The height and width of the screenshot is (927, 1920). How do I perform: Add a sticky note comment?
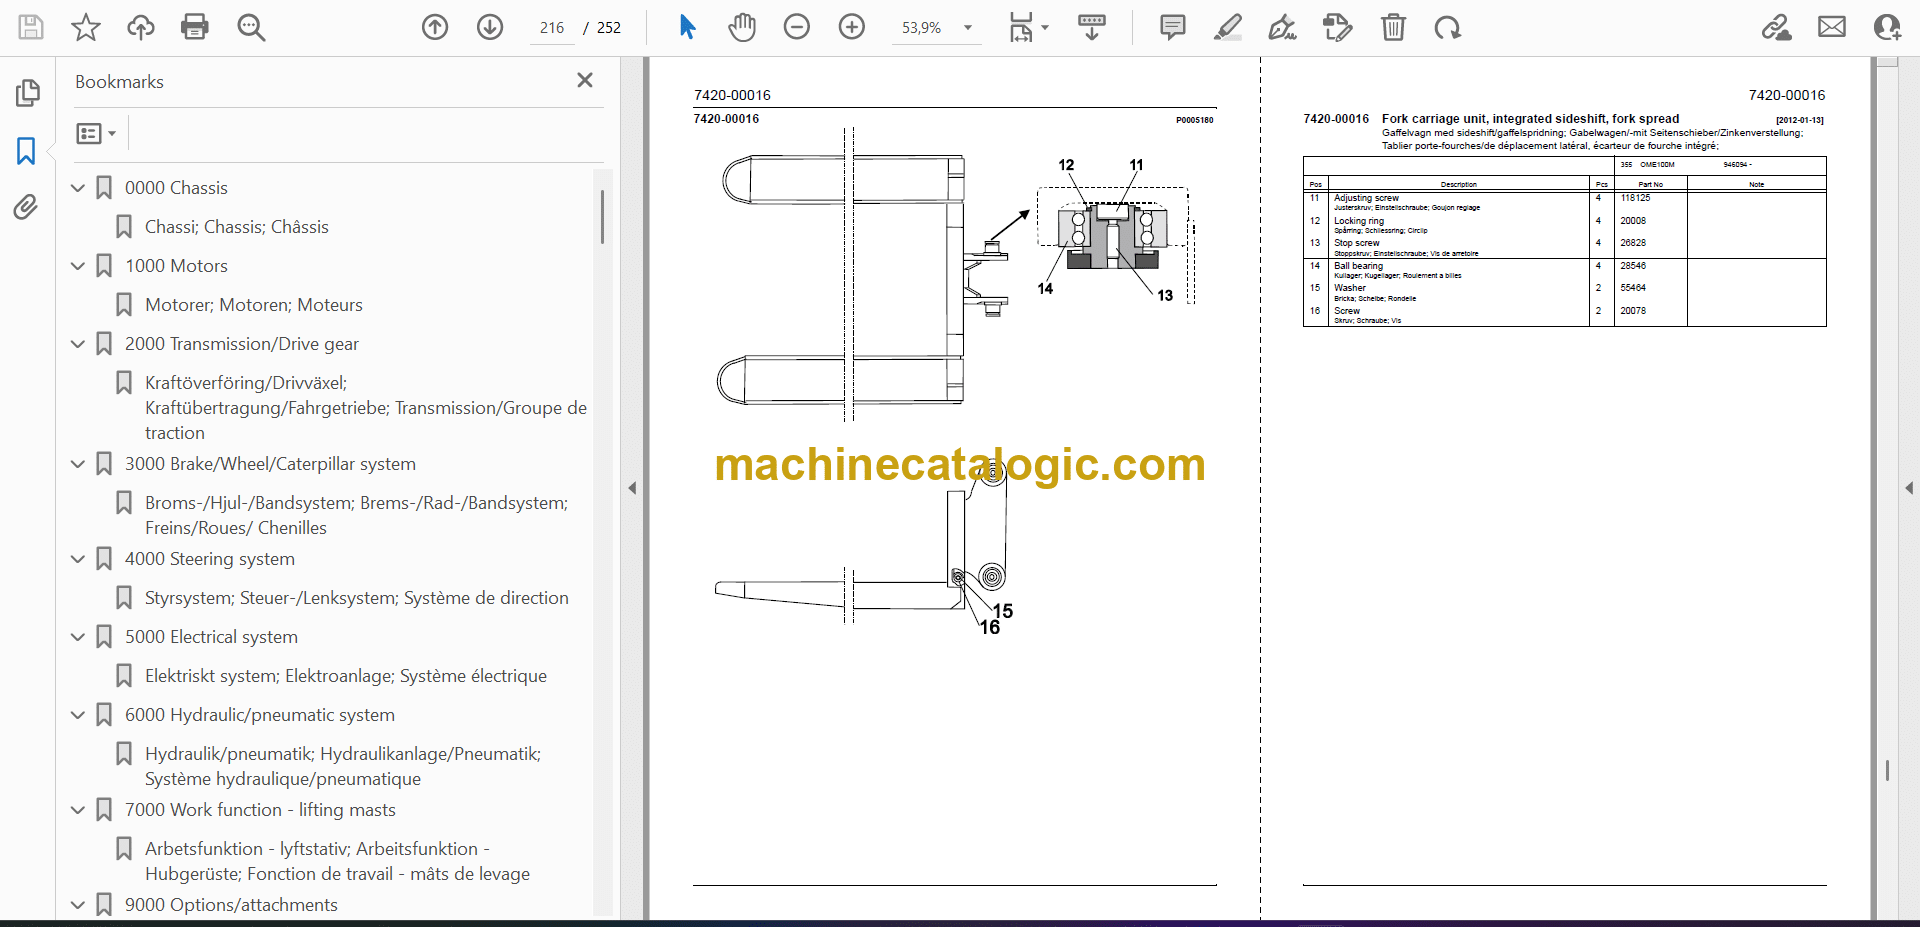1172,27
